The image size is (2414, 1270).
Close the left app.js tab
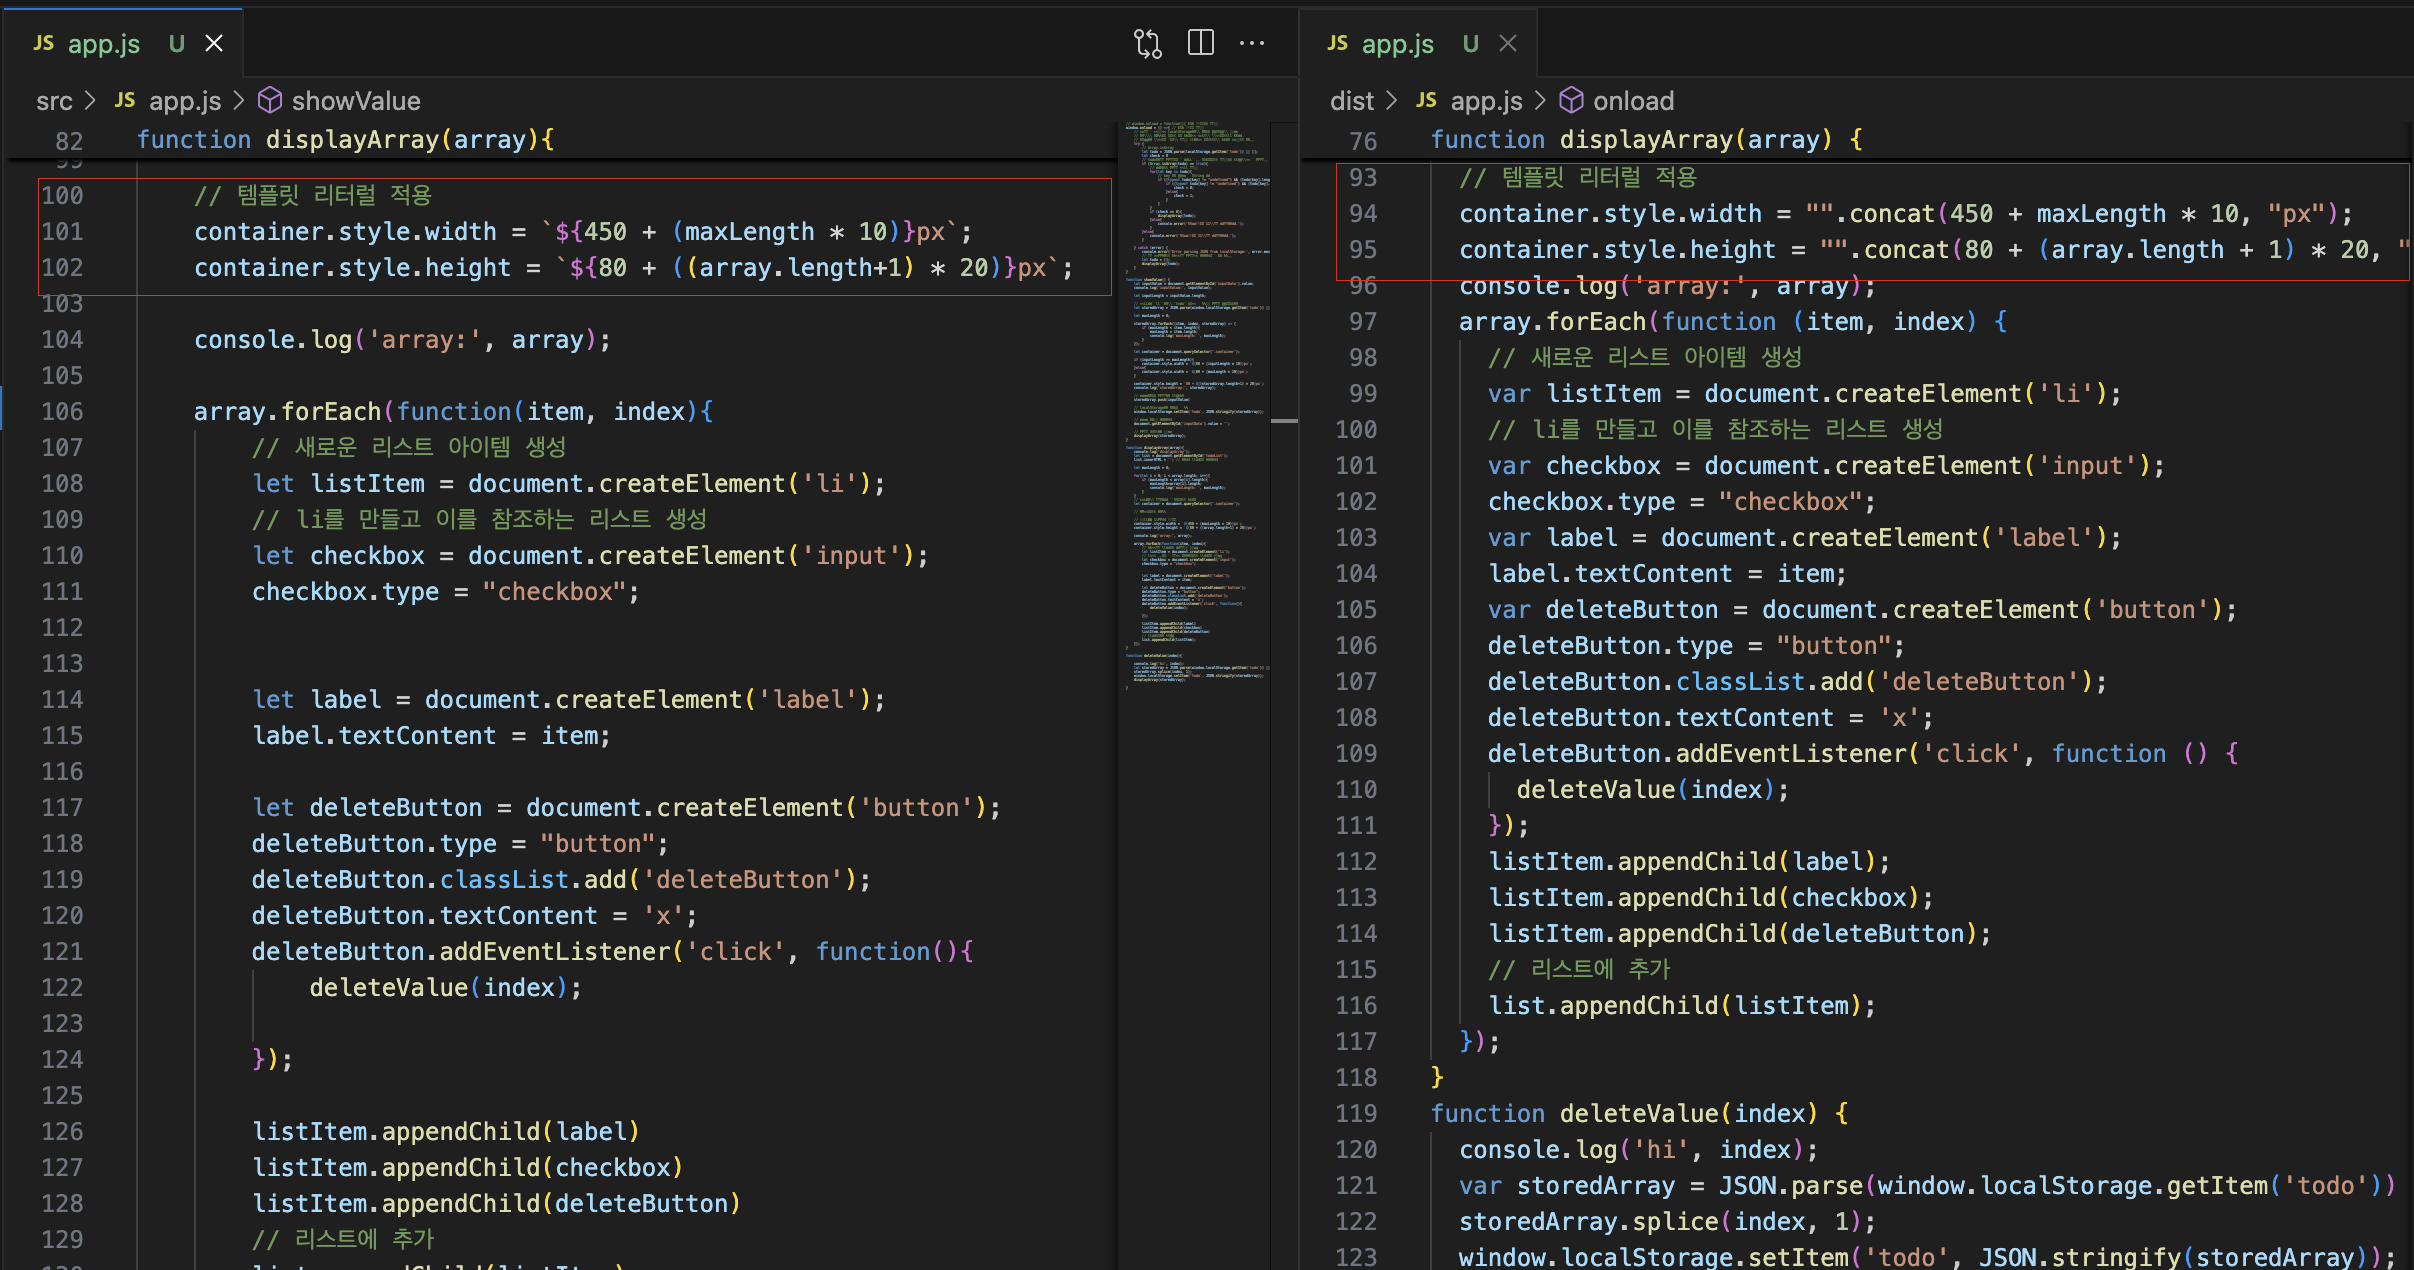click(x=214, y=43)
